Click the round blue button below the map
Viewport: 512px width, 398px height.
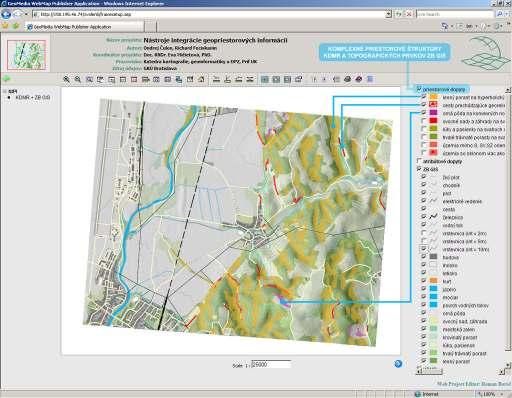click(x=398, y=364)
